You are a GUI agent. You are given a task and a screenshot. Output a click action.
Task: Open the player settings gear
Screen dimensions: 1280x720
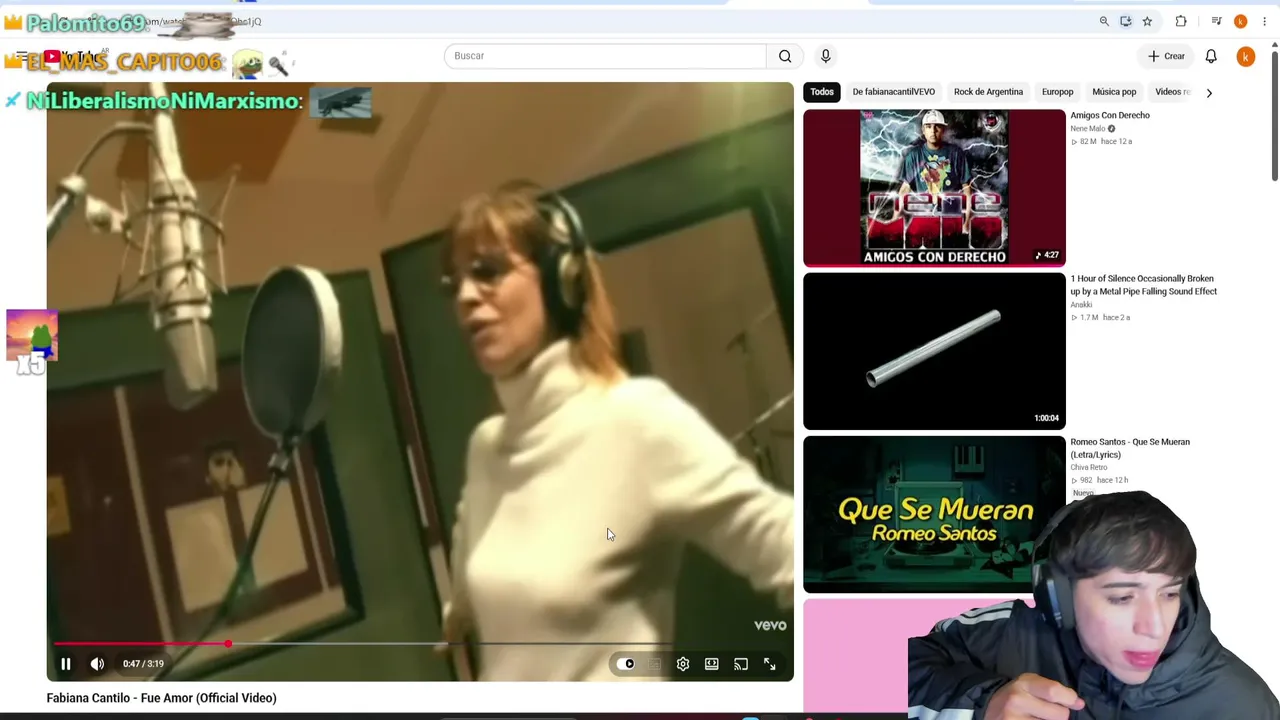tap(683, 664)
